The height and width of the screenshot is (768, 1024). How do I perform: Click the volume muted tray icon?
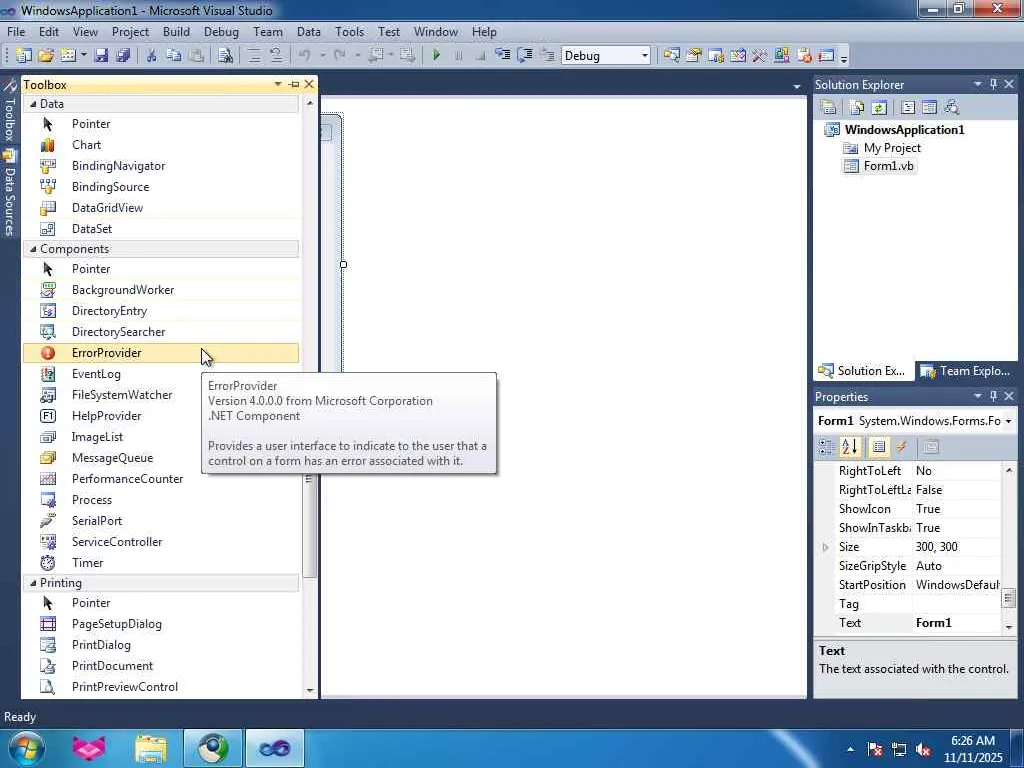pos(923,750)
